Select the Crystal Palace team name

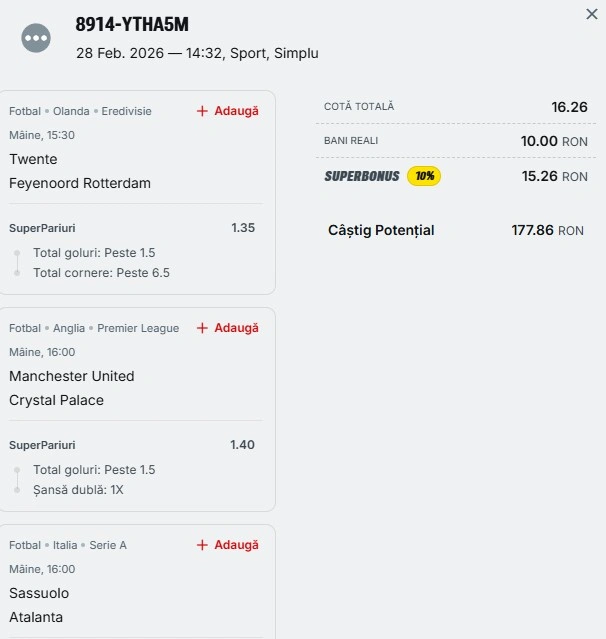(56, 400)
